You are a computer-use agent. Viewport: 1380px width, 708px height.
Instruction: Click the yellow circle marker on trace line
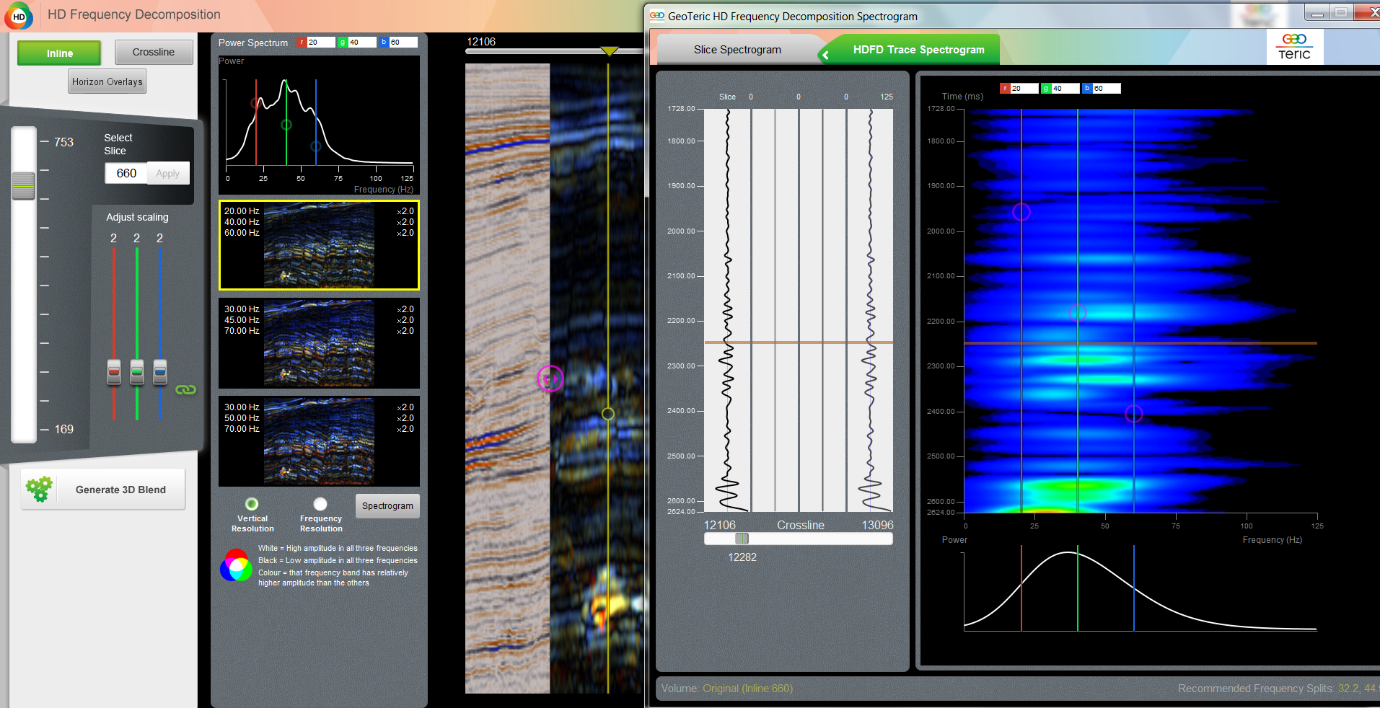(x=607, y=413)
